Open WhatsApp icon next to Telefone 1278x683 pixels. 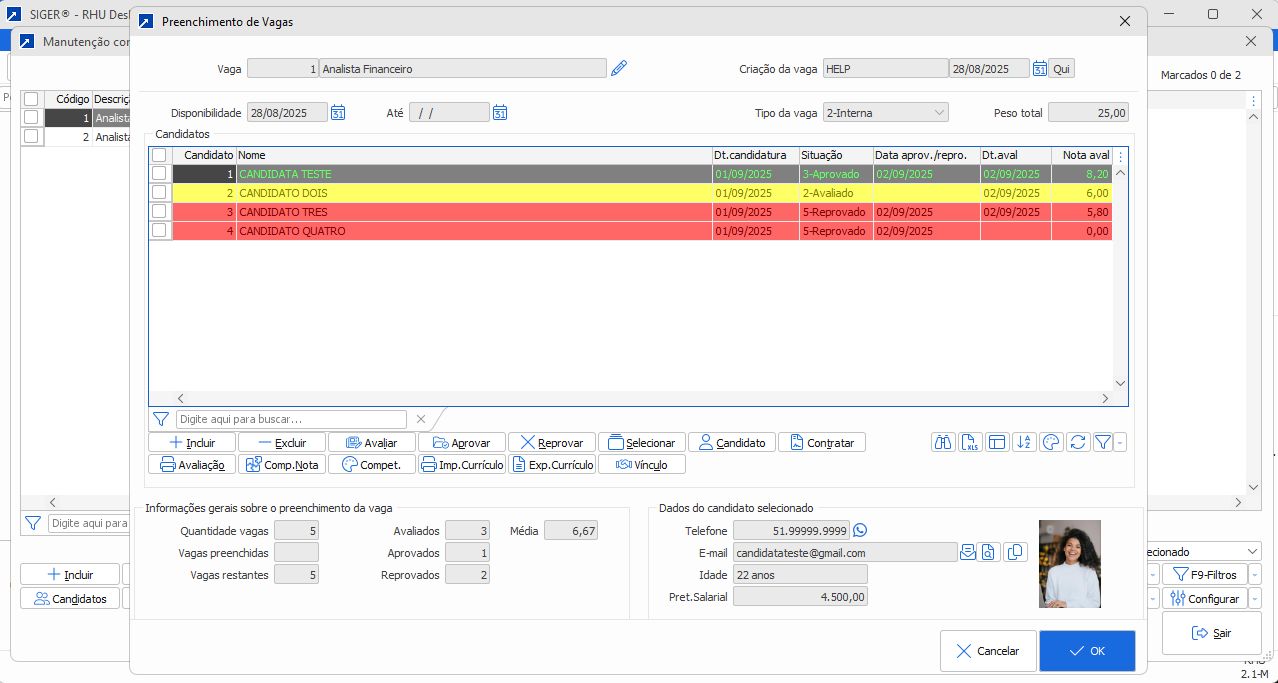860,530
